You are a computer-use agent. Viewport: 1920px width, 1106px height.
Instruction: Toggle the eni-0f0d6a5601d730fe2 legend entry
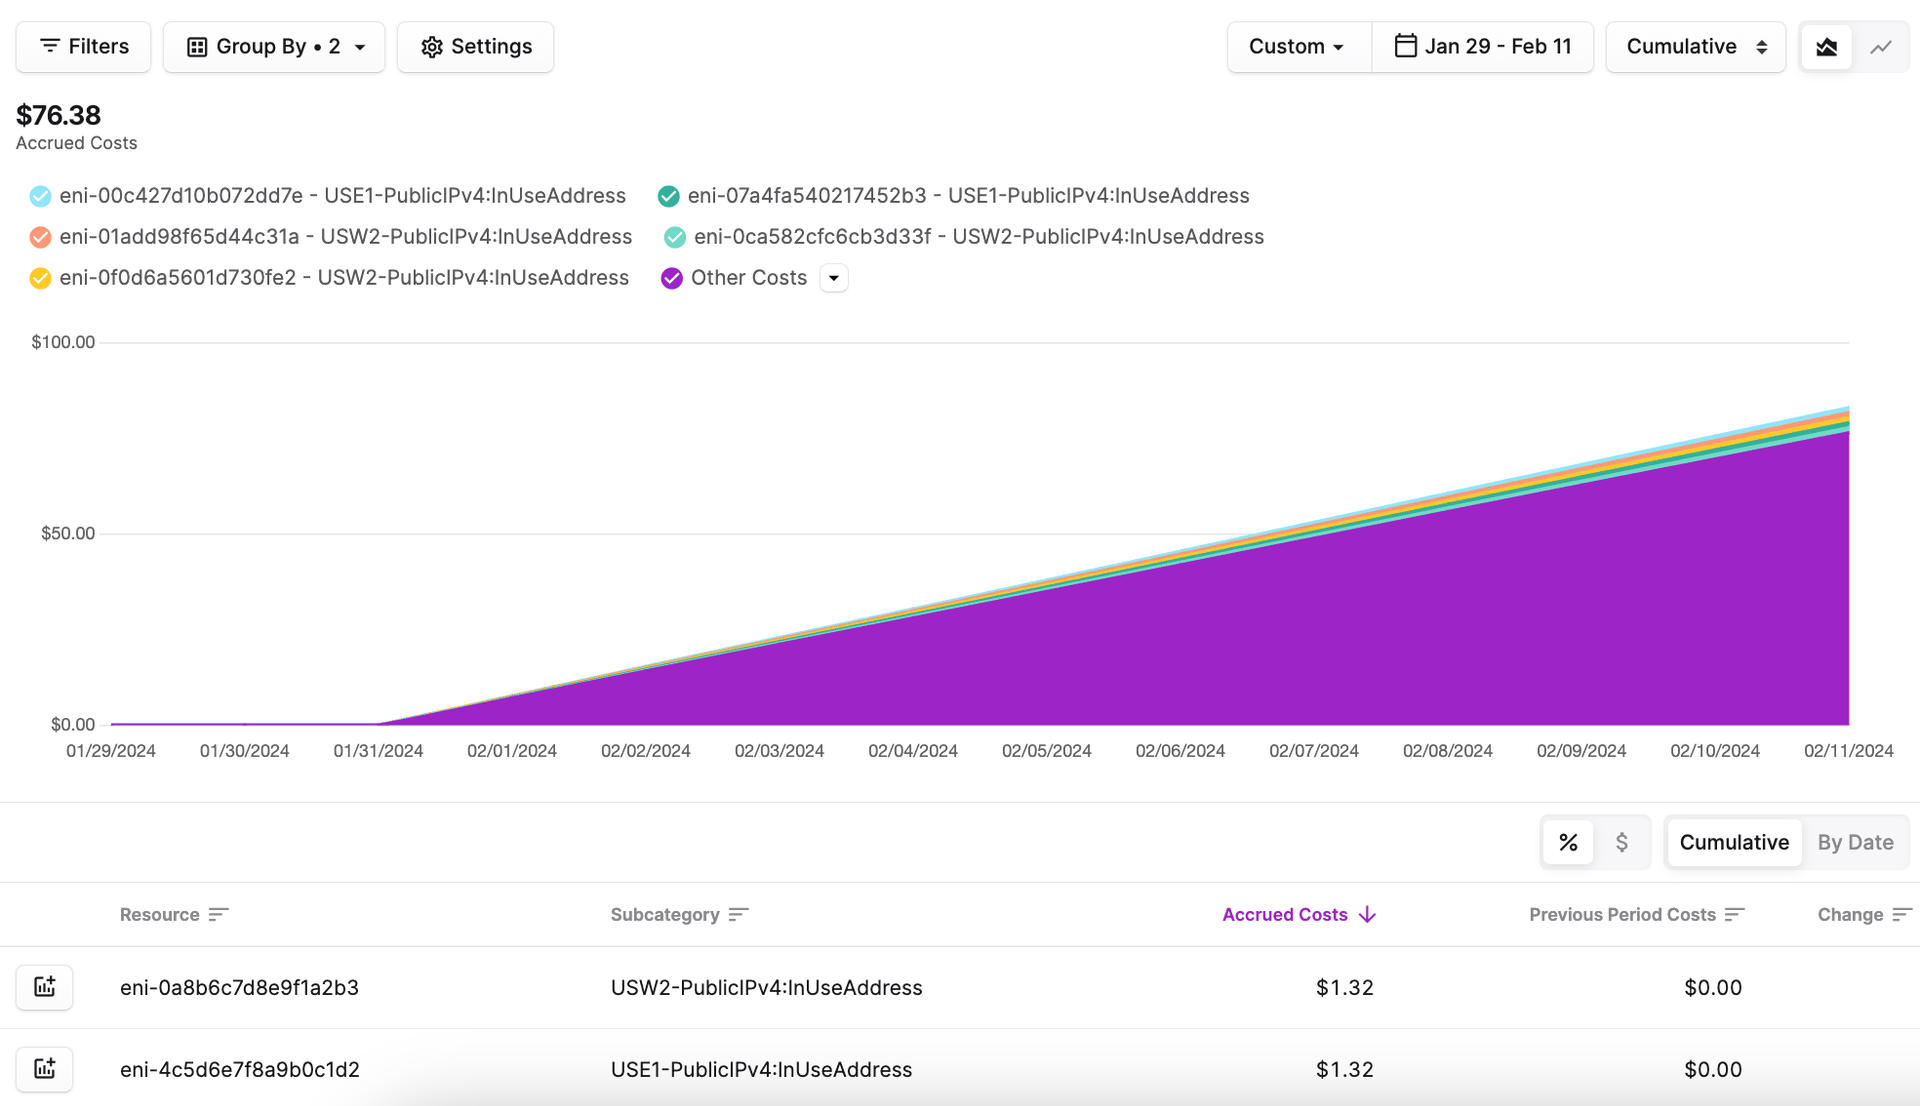[x=40, y=277]
